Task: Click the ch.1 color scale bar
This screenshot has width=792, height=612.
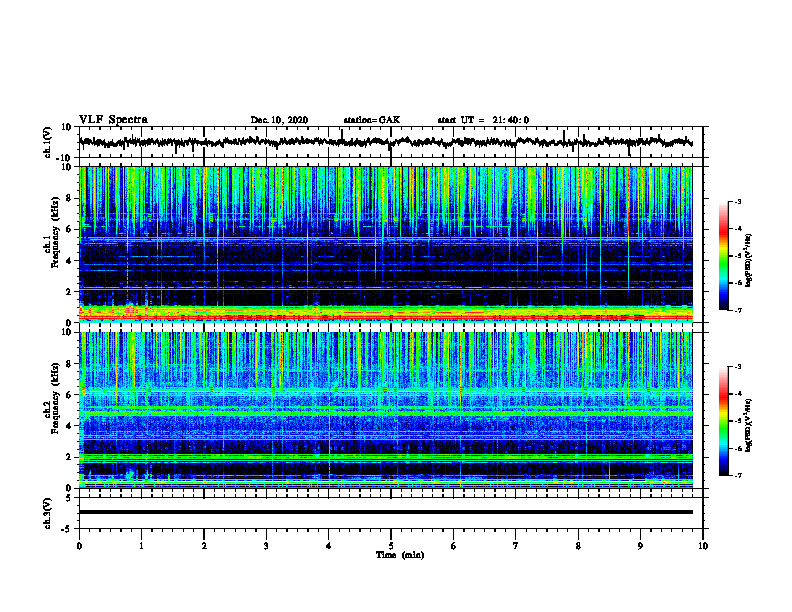Action: [723, 256]
